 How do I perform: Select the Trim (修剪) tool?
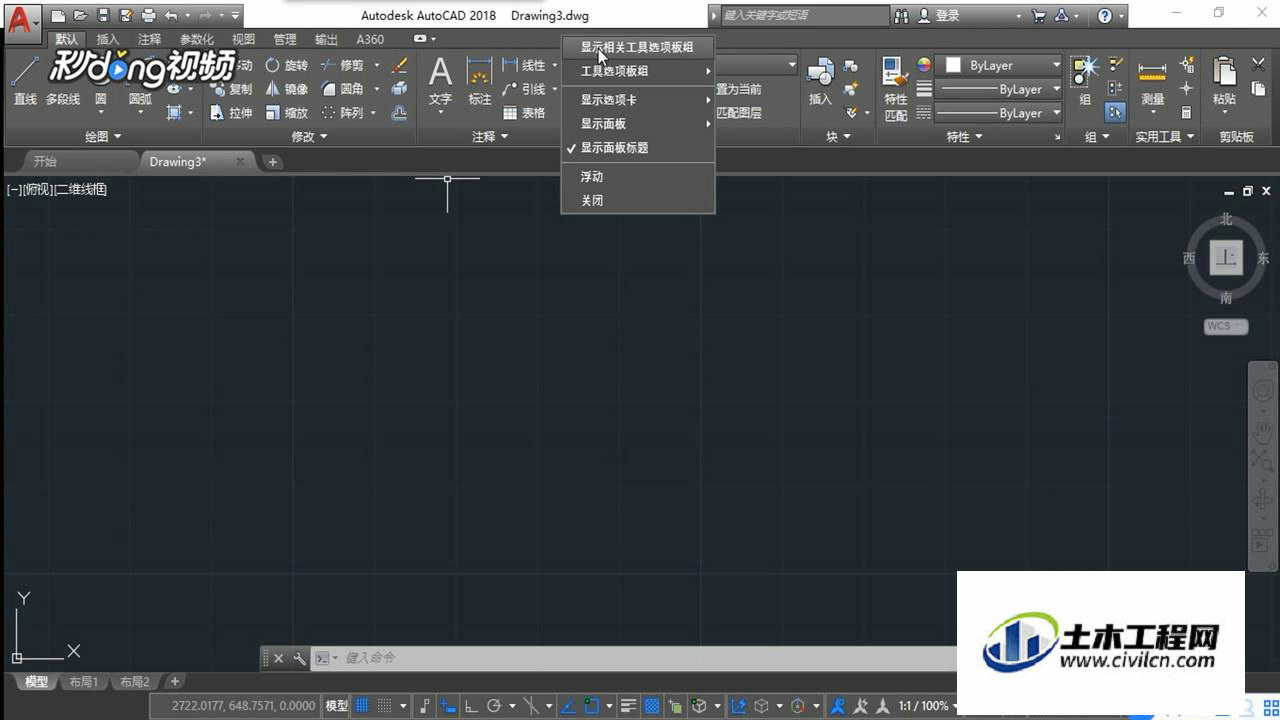tap(342, 65)
